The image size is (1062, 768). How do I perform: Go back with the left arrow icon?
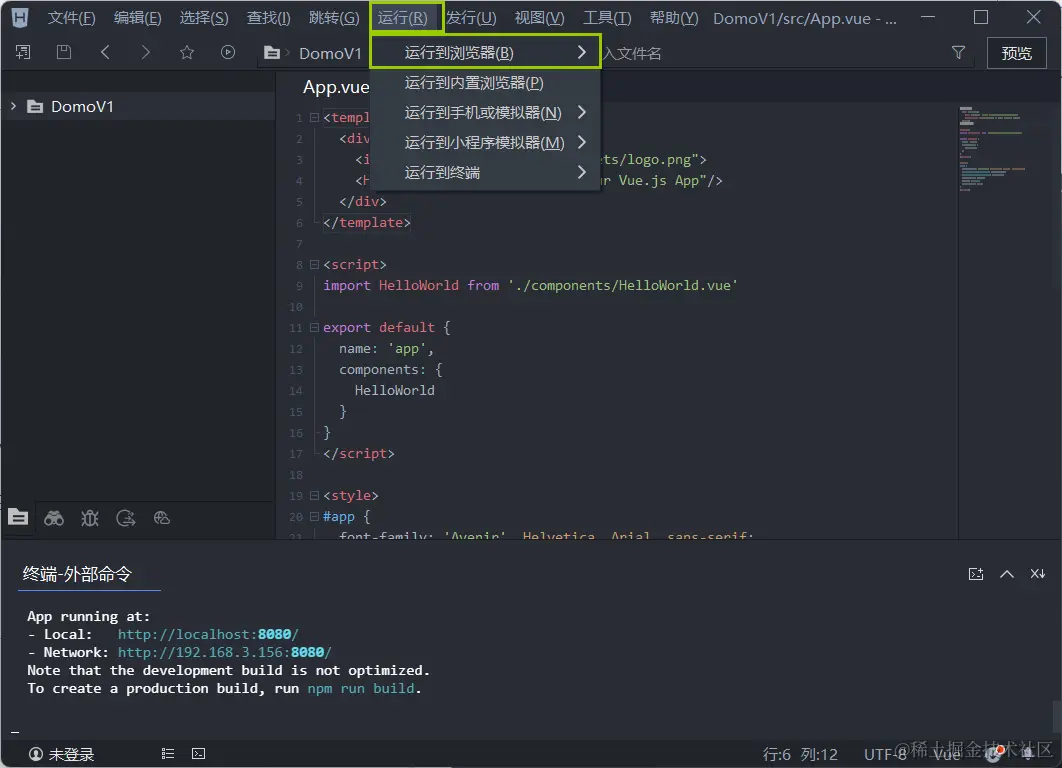click(x=105, y=52)
